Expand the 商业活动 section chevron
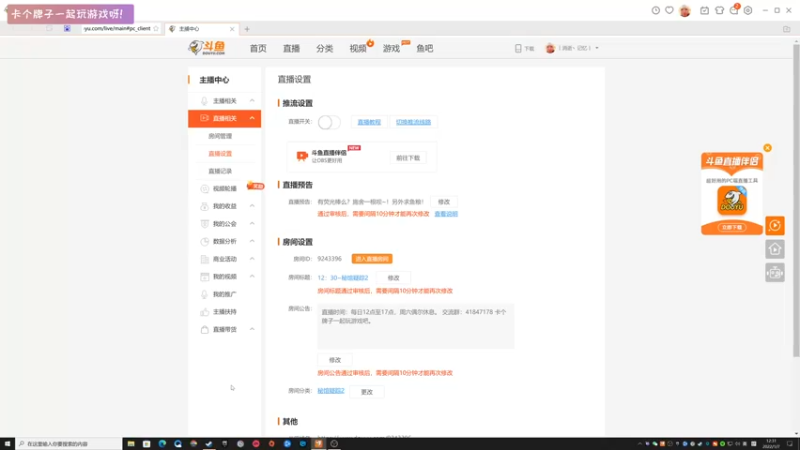This screenshot has width=800, height=450. coord(252,259)
